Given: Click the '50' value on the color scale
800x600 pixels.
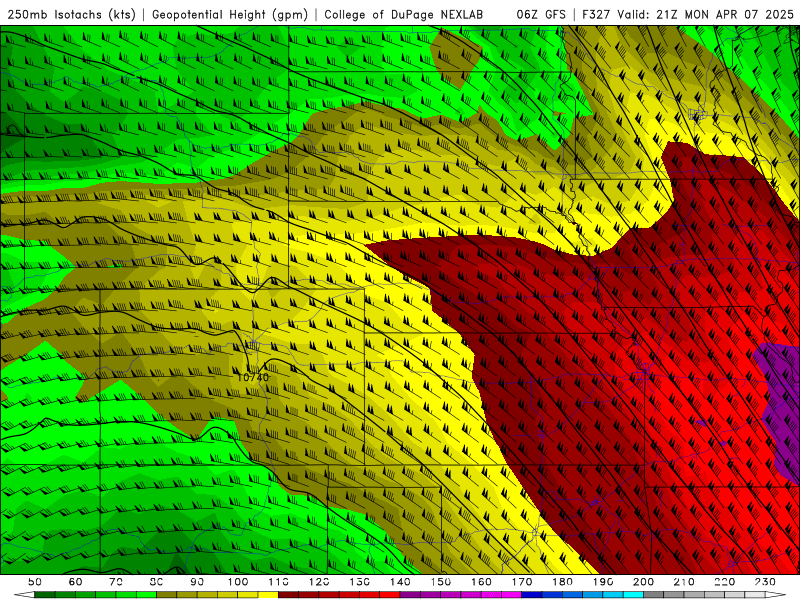Looking at the screenshot, I should [34, 582].
